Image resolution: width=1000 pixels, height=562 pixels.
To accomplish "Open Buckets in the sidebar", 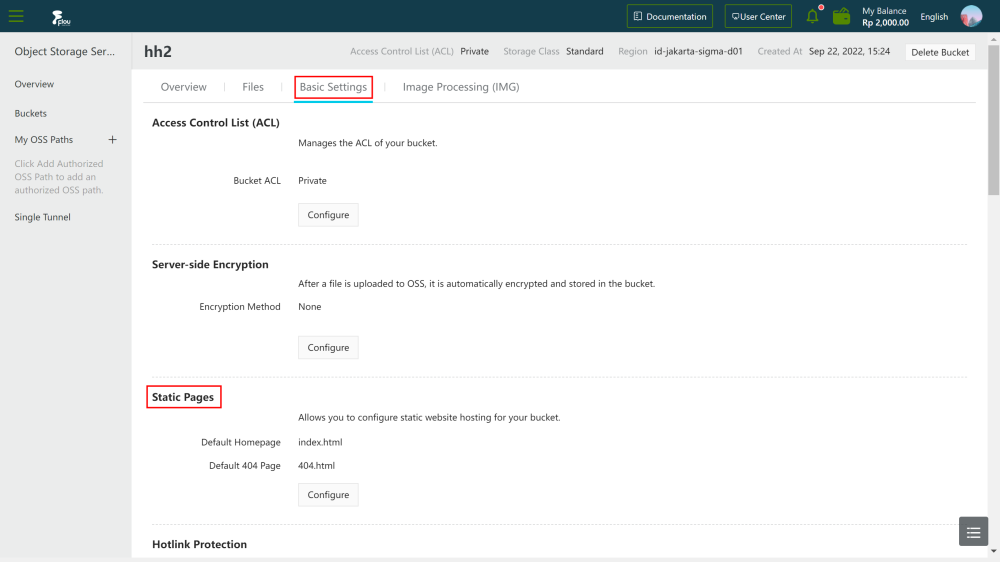I will tap(31, 114).
